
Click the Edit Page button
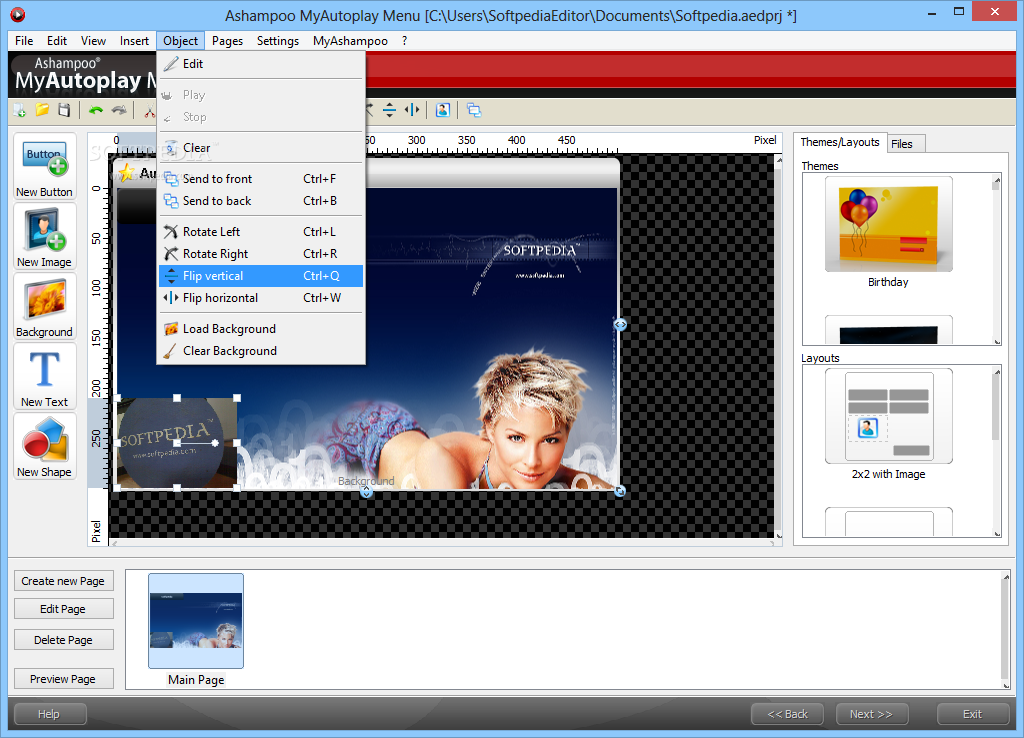(63, 609)
